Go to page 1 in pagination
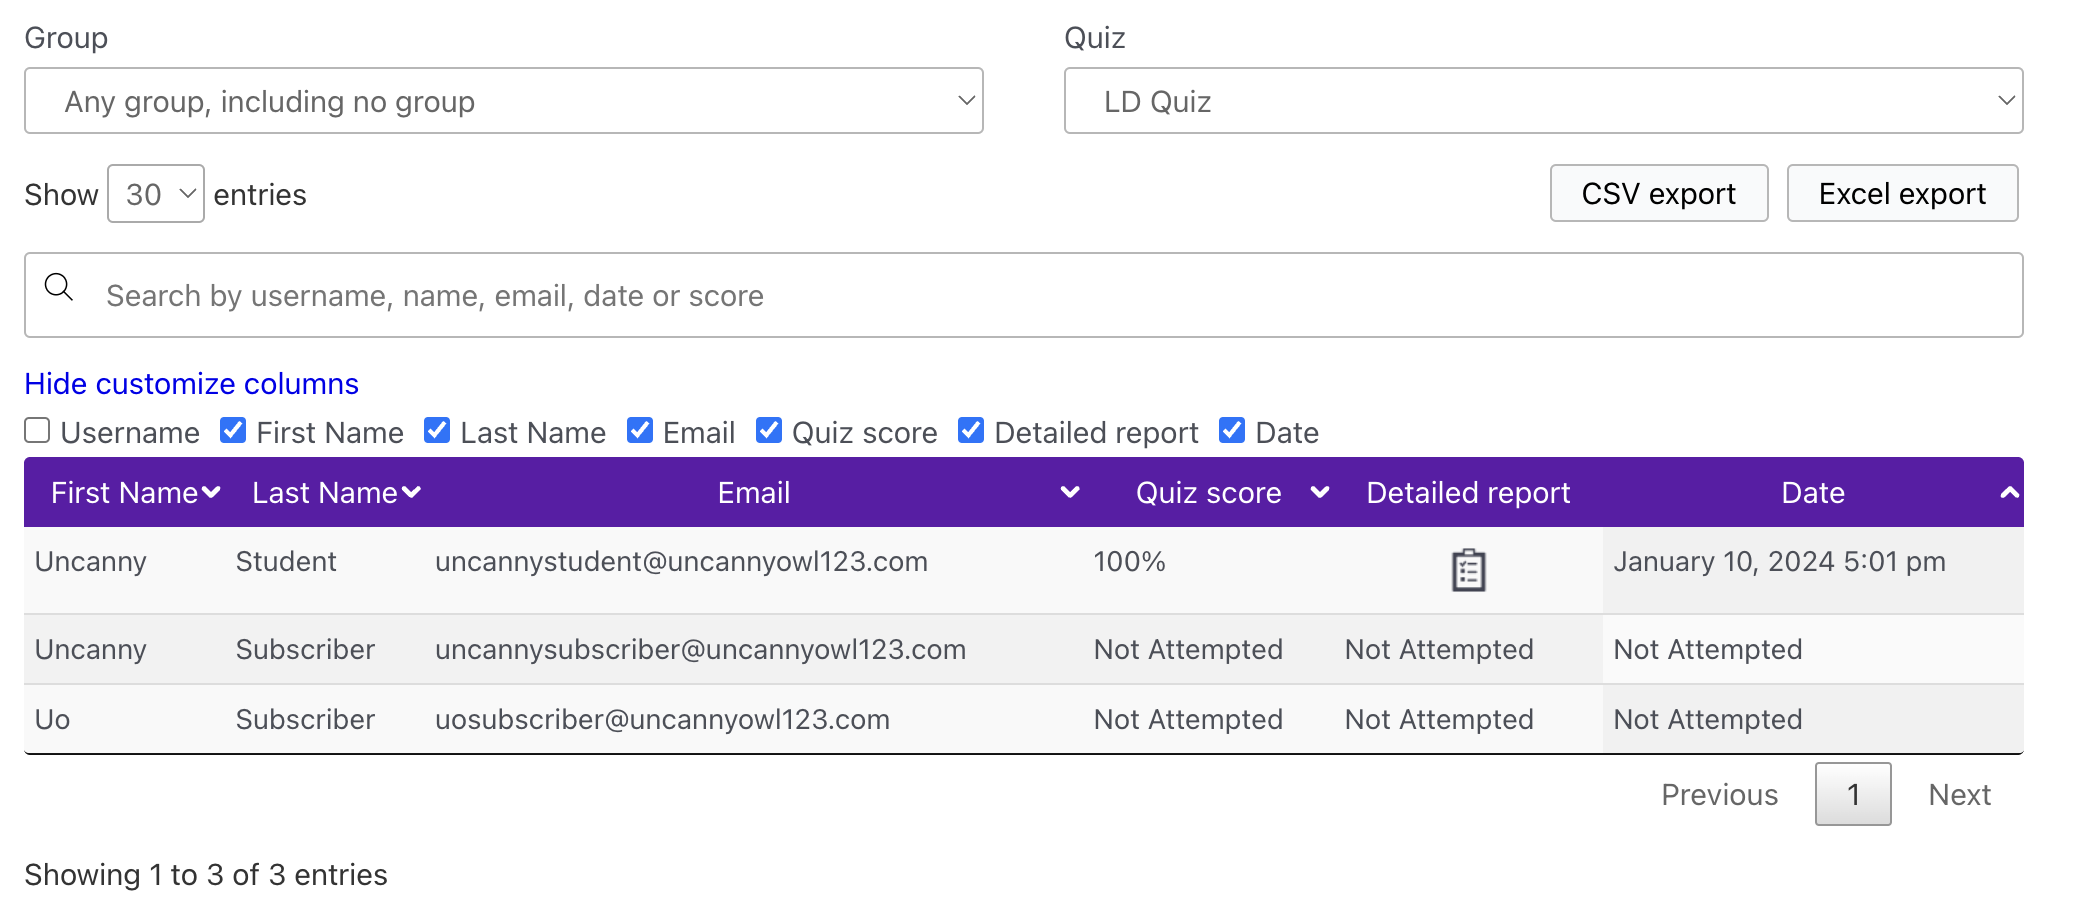Viewport: 2074px width, 910px height. (x=1852, y=794)
